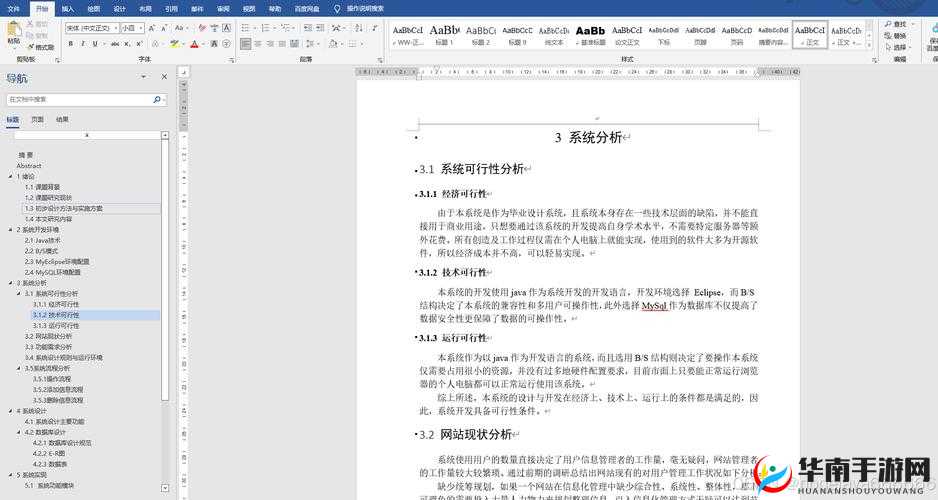The height and width of the screenshot is (500, 938).
Task: Click the Sort A-Z icon
Action: [358, 28]
